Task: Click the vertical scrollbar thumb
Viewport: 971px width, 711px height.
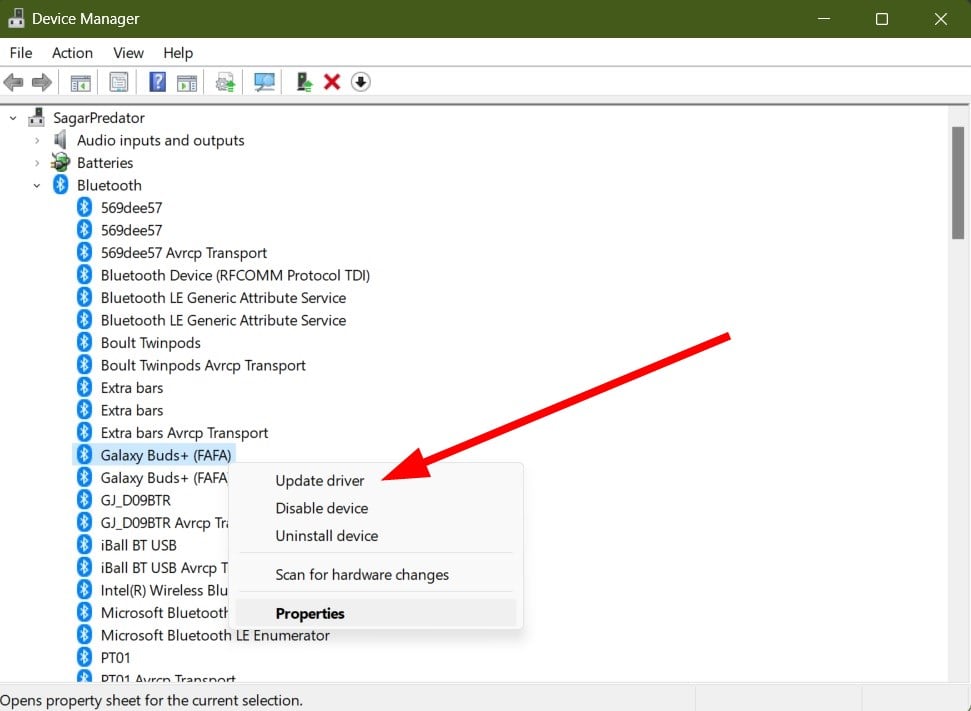Action: pos(958,183)
